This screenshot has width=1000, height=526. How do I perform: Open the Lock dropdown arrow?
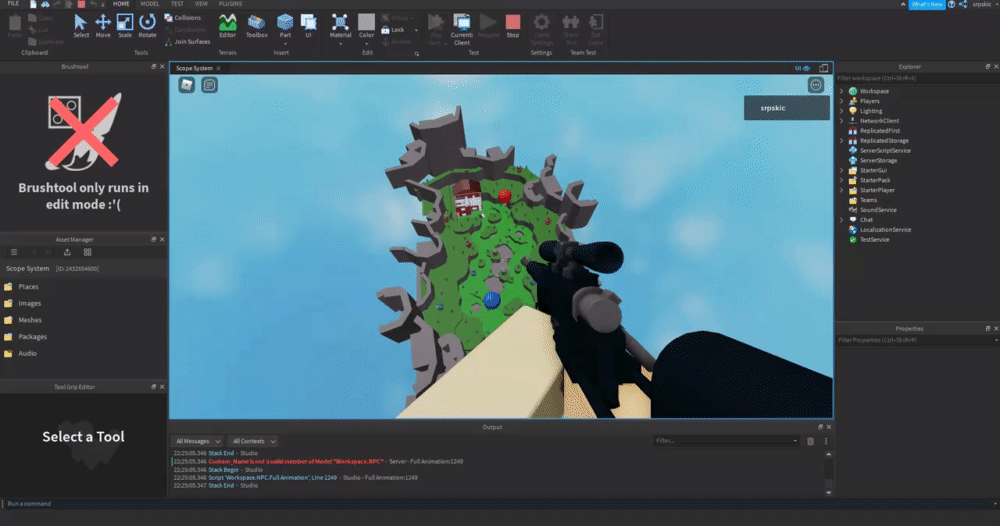point(416,30)
